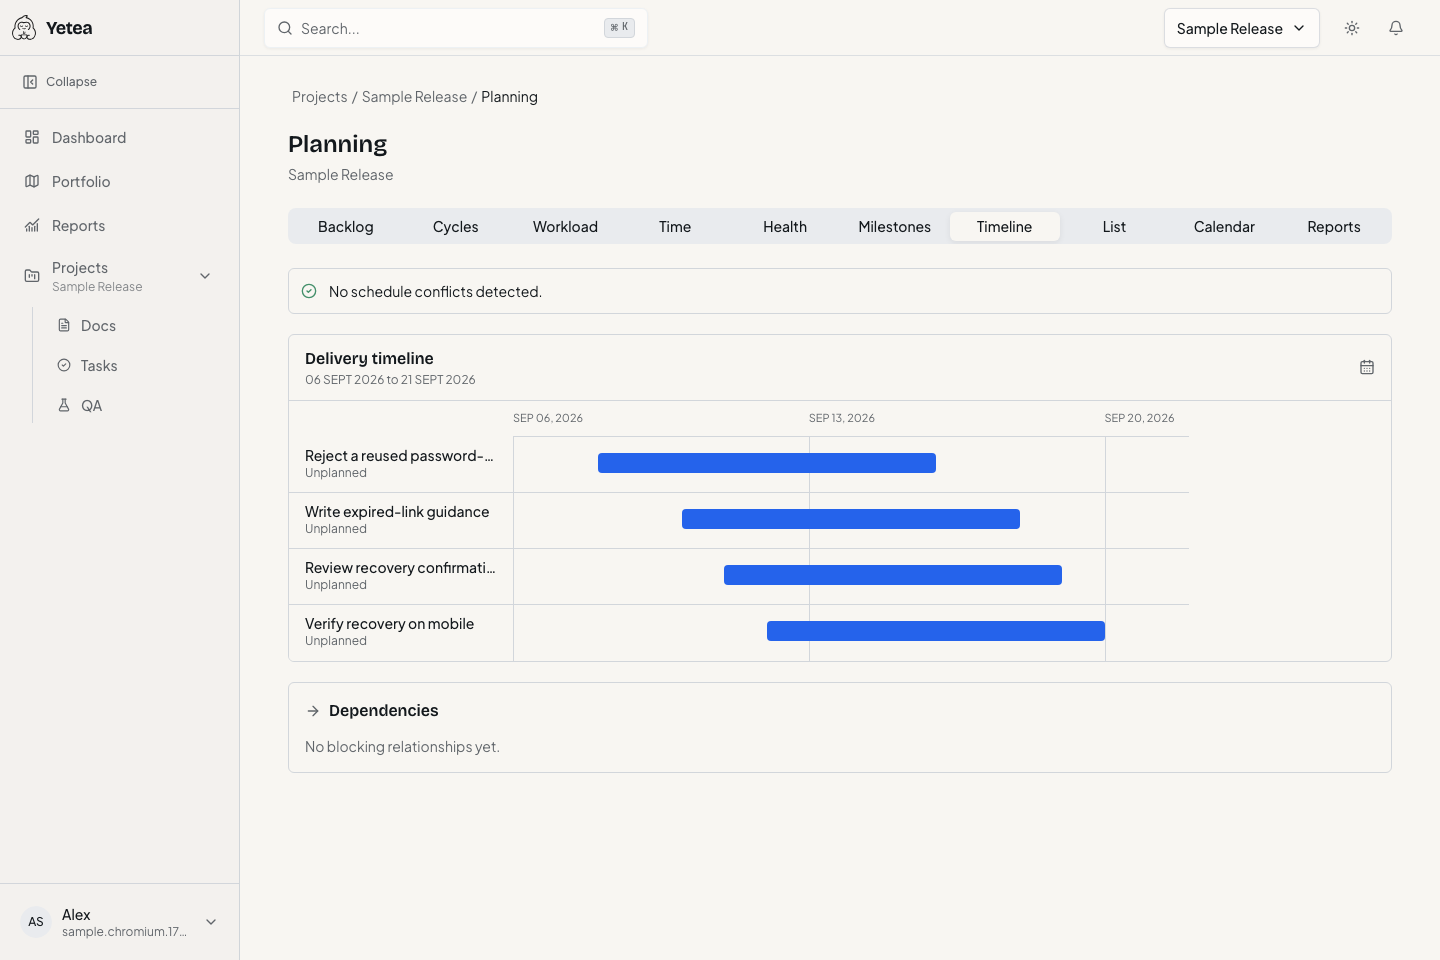
Task: Select the 'Verify recovery on mobile' row label
Action: 390,624
